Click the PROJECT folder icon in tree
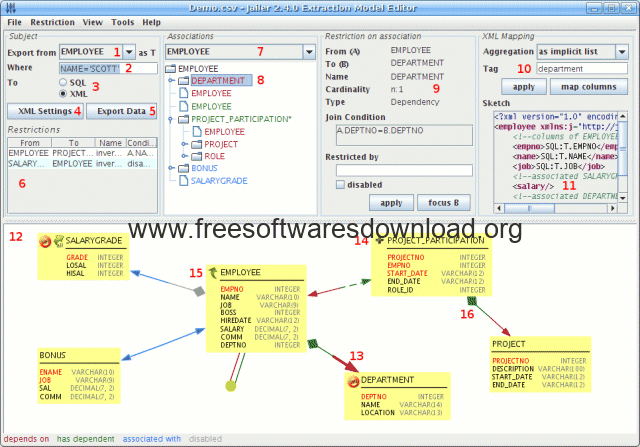 pos(197,144)
